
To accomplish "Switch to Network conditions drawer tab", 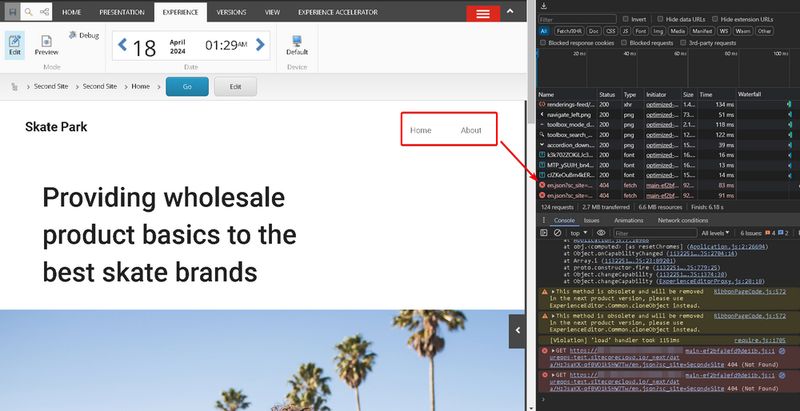I will point(682,220).
